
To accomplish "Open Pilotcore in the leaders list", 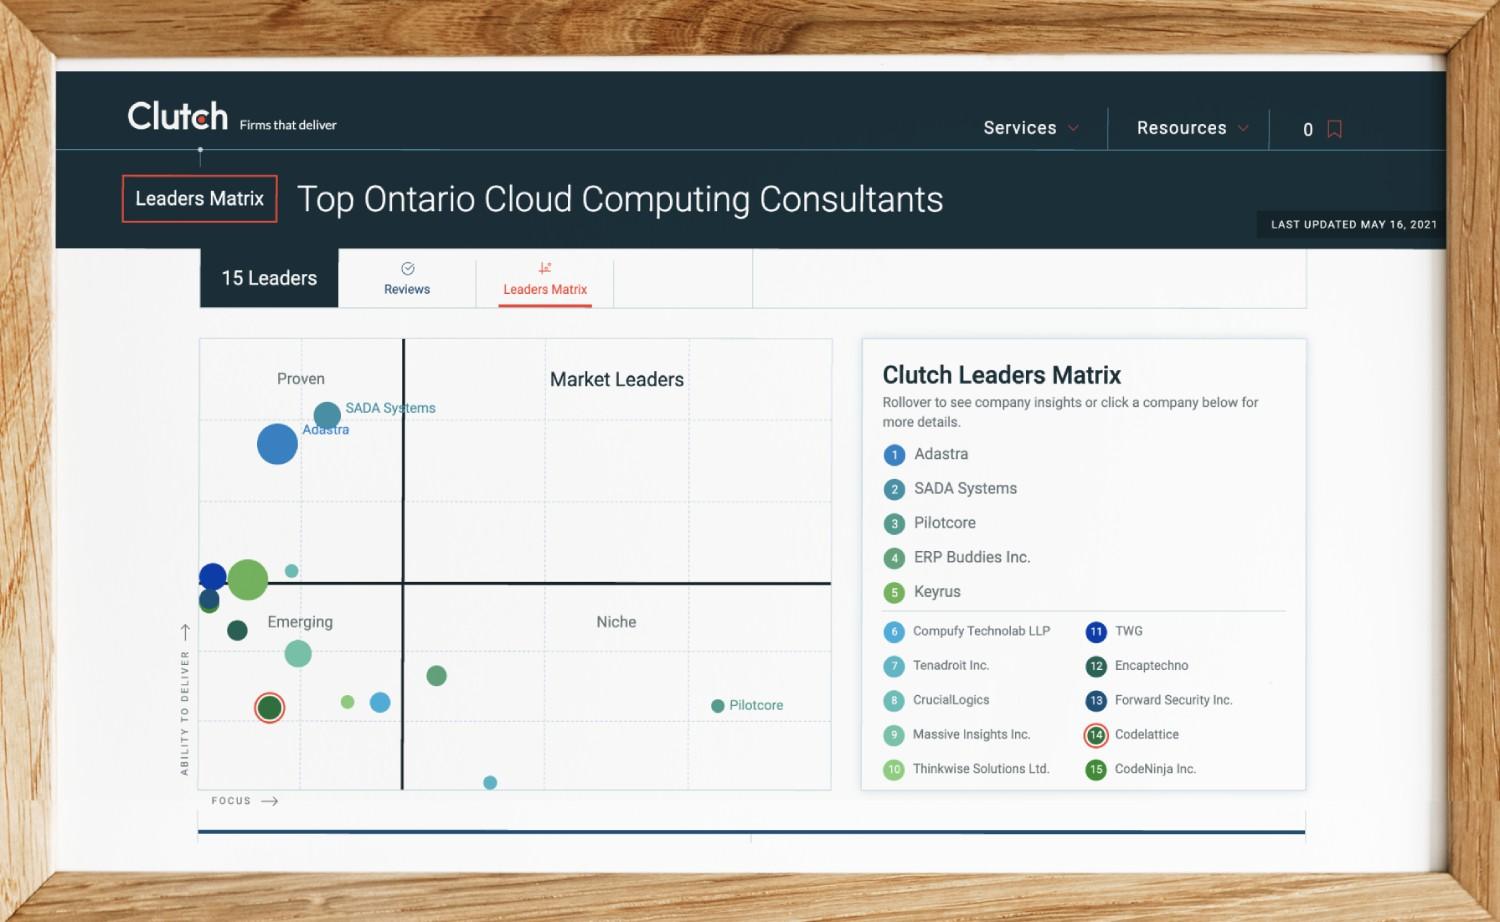I will pos(945,523).
